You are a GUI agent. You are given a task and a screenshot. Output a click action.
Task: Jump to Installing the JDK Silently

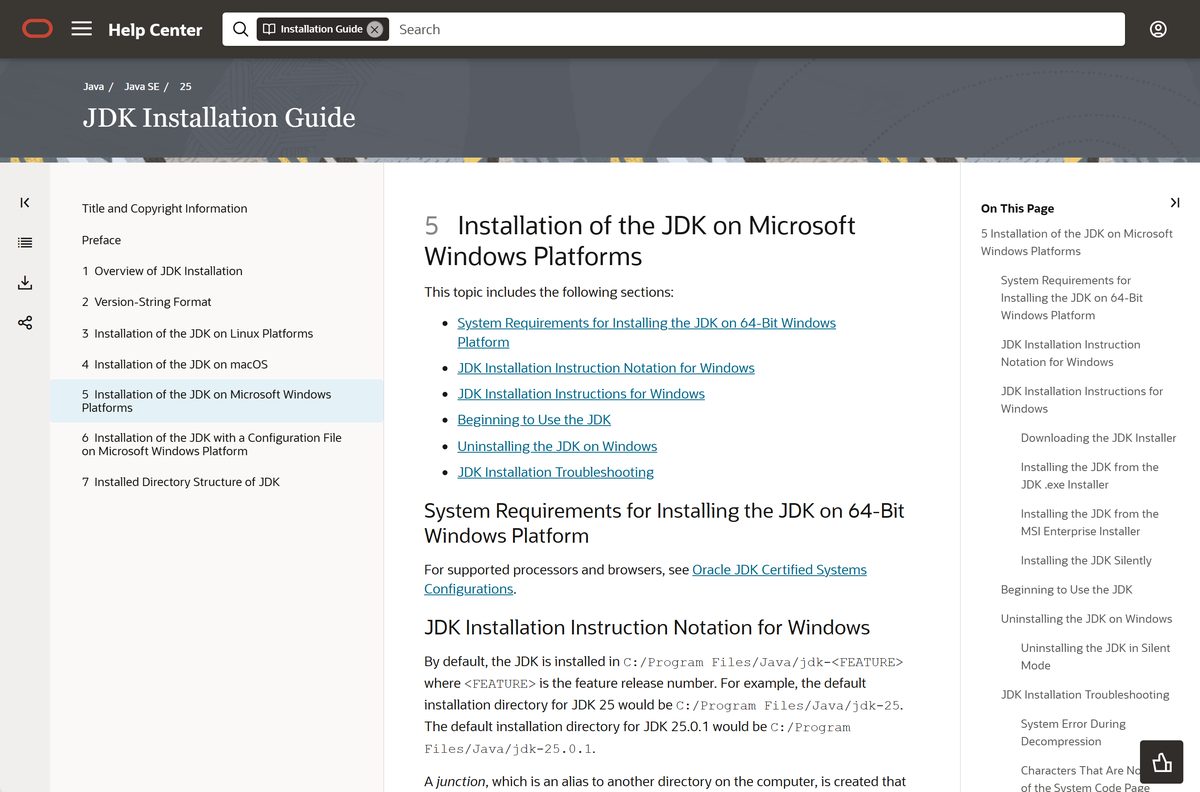pyautogui.click(x=1086, y=561)
